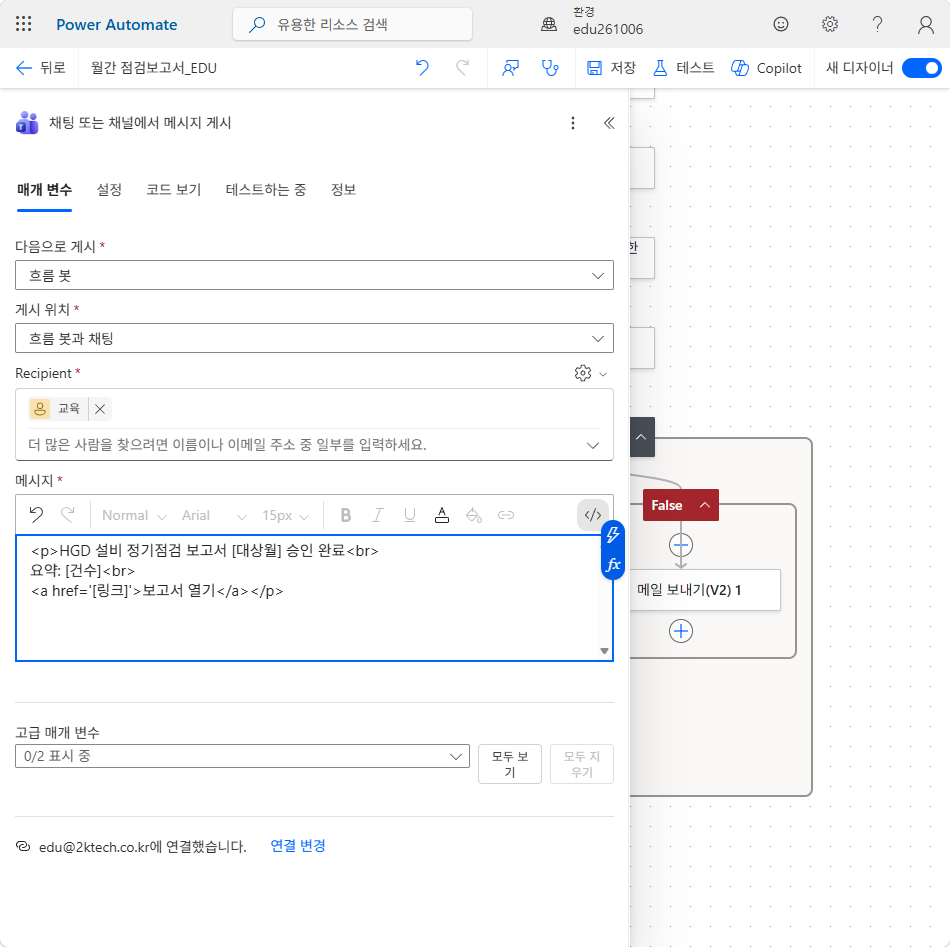This screenshot has height=947, width=950.
Task: Insert an expression with fx icon
Action: (613, 565)
